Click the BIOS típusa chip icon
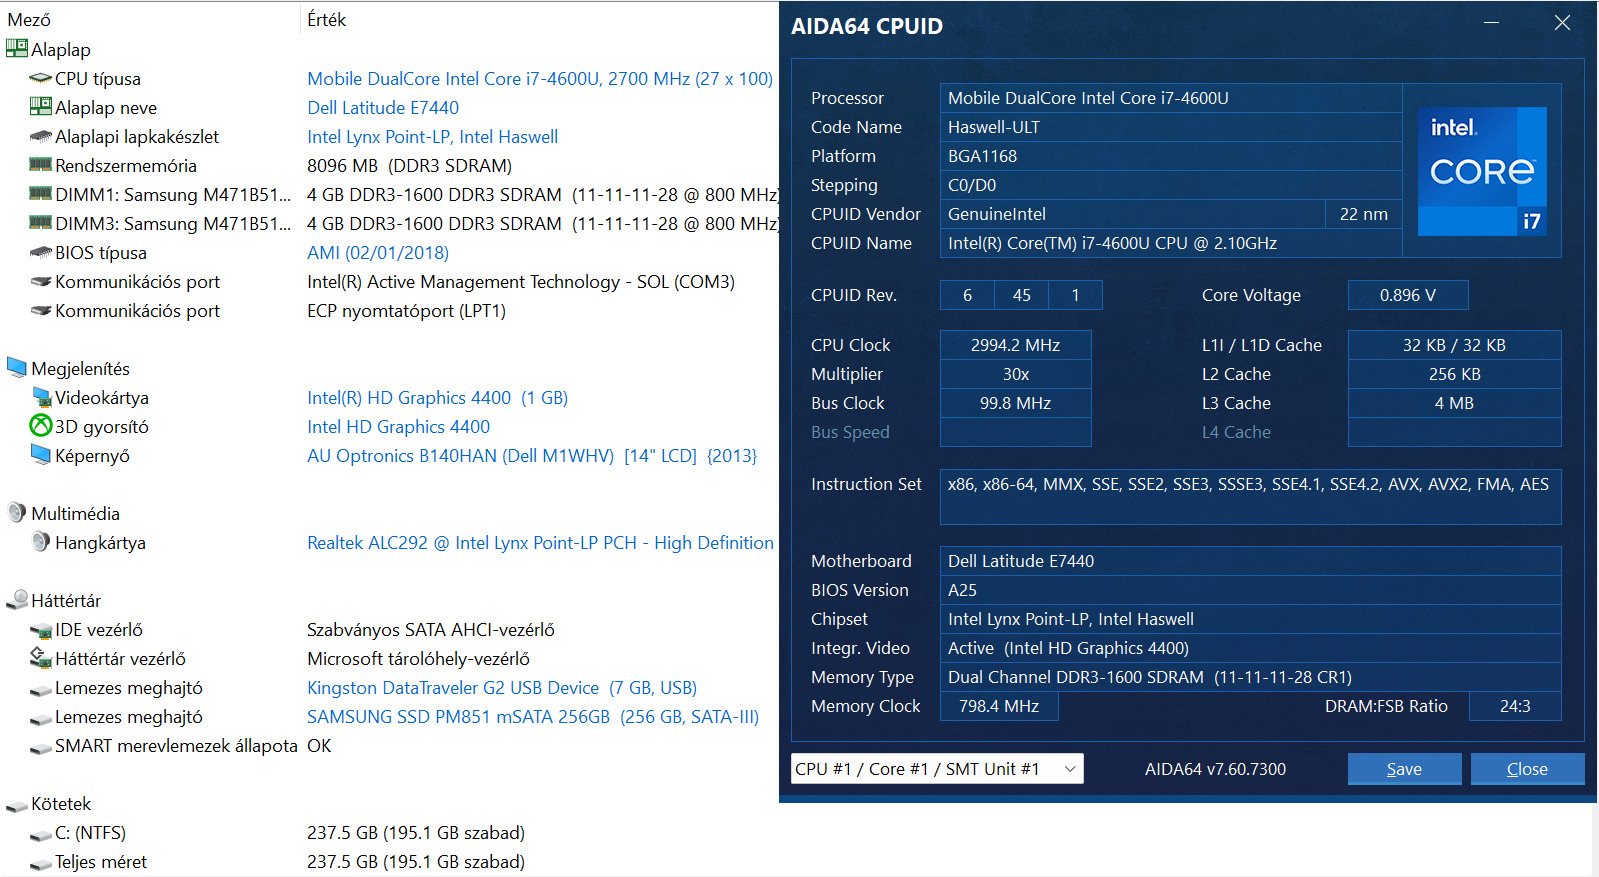This screenshot has width=1599, height=877. pyautogui.click(x=41, y=252)
